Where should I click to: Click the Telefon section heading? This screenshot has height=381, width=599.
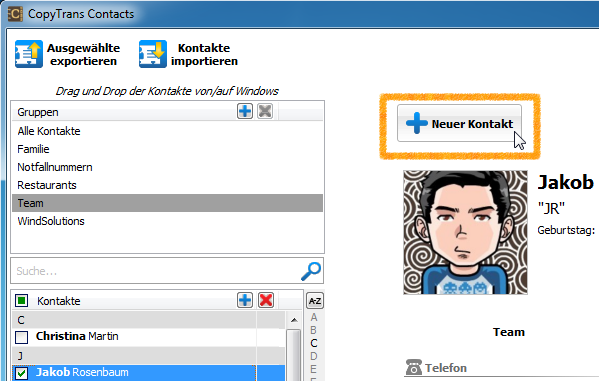point(446,368)
